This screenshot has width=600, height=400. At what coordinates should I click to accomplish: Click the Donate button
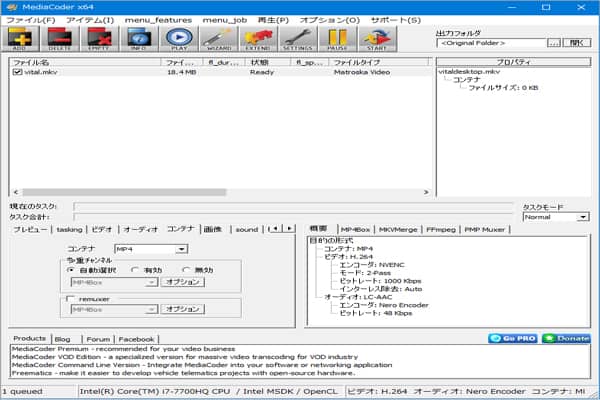click(x=566, y=338)
